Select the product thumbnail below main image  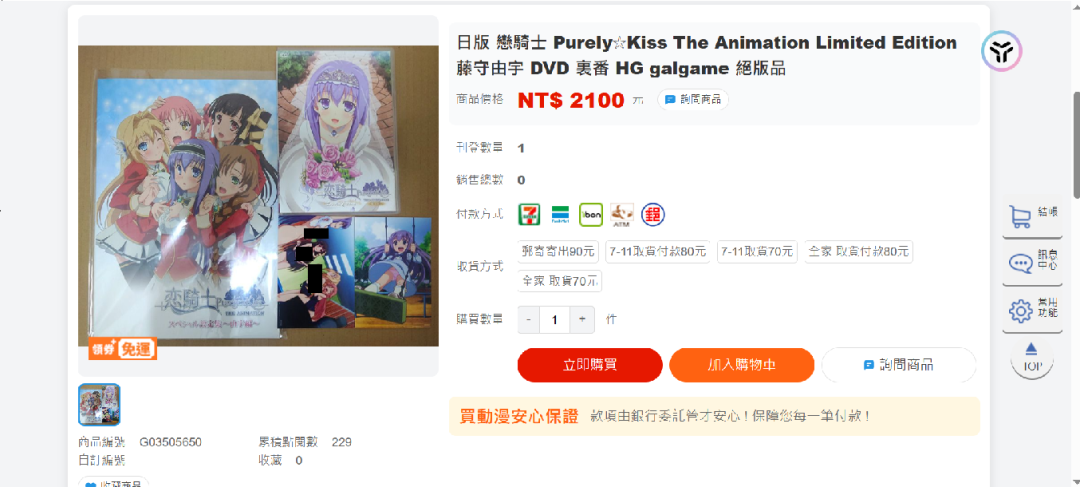point(100,405)
